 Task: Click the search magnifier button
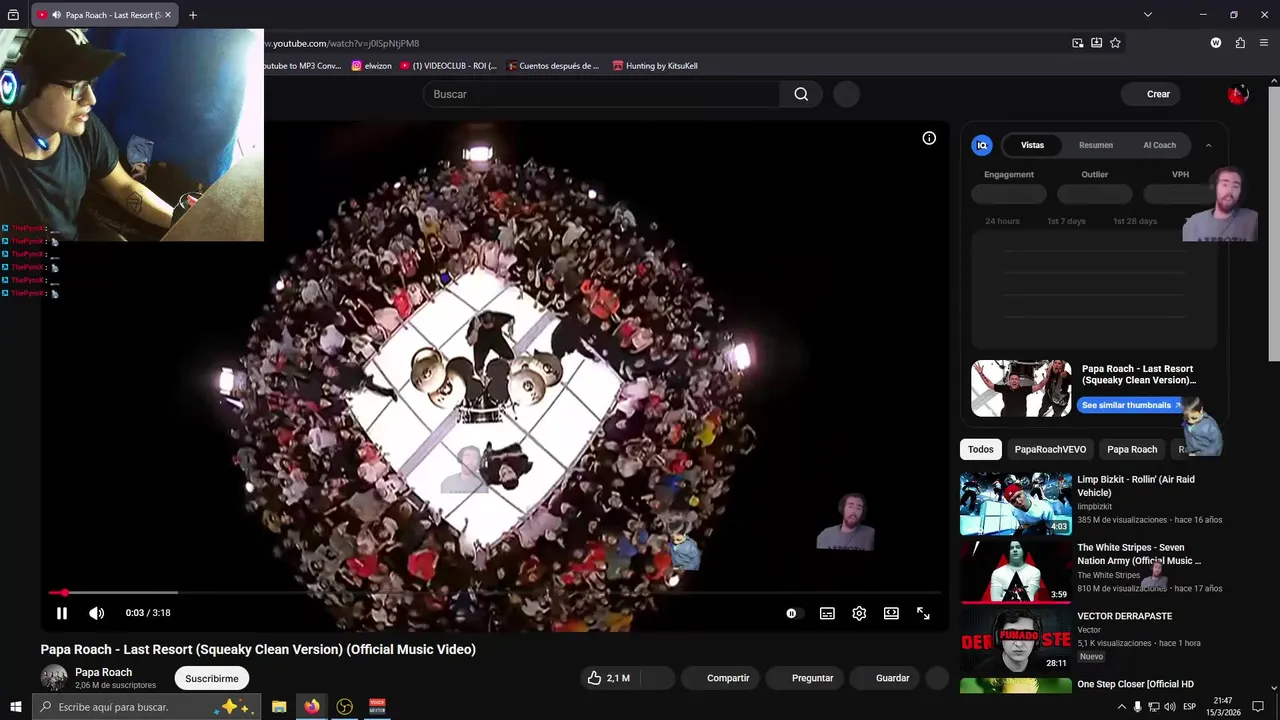[801, 94]
